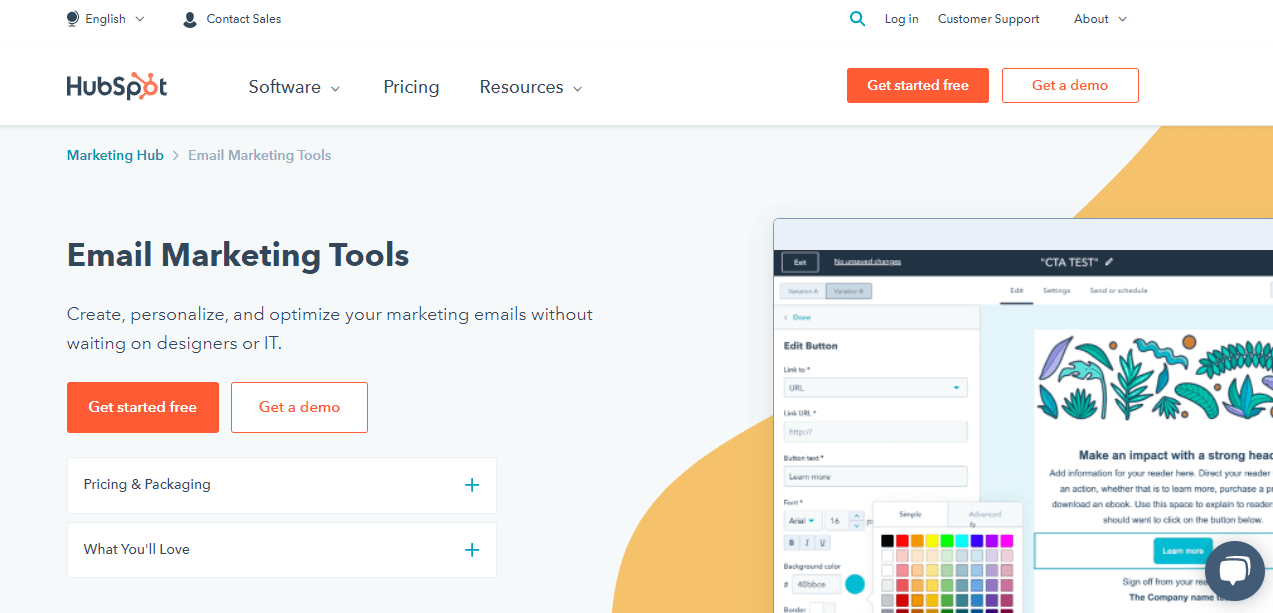Click Get started free under the tagline
1273x613 pixels.
coord(143,407)
